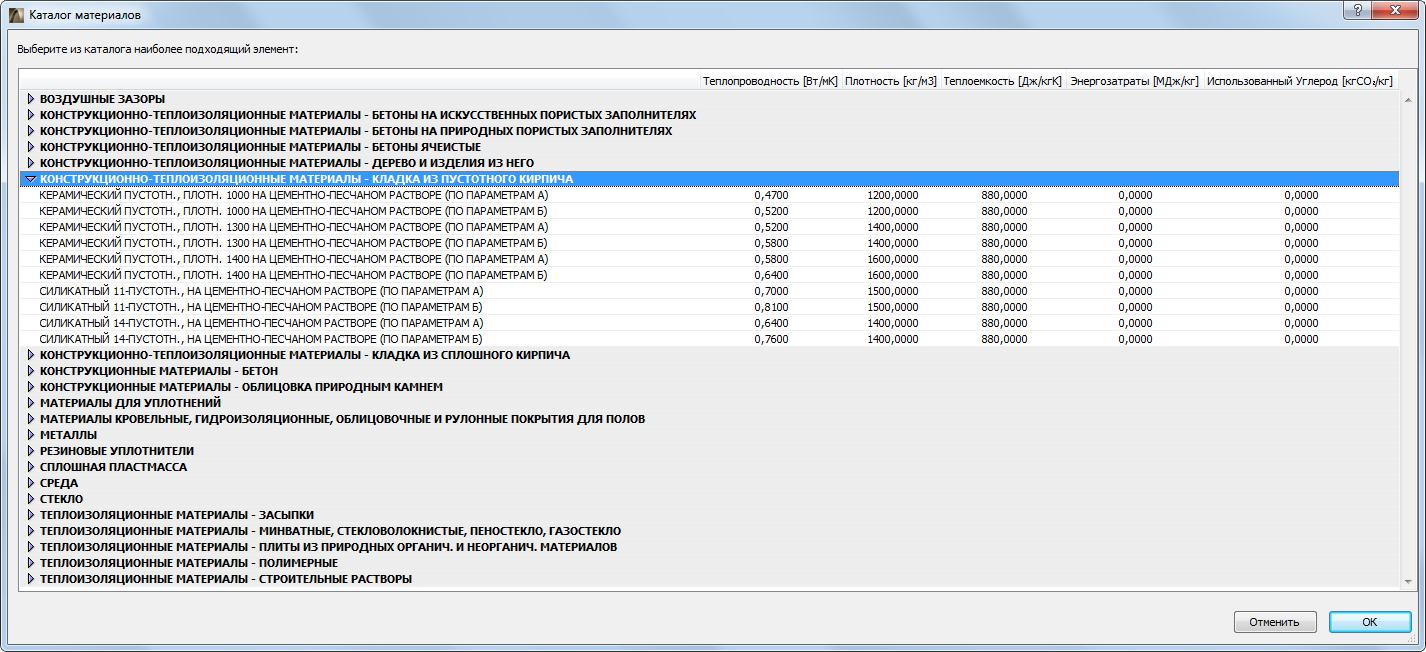Click thermal conductivity value 0,7600
This screenshot has width=1426, height=652.
click(771, 339)
